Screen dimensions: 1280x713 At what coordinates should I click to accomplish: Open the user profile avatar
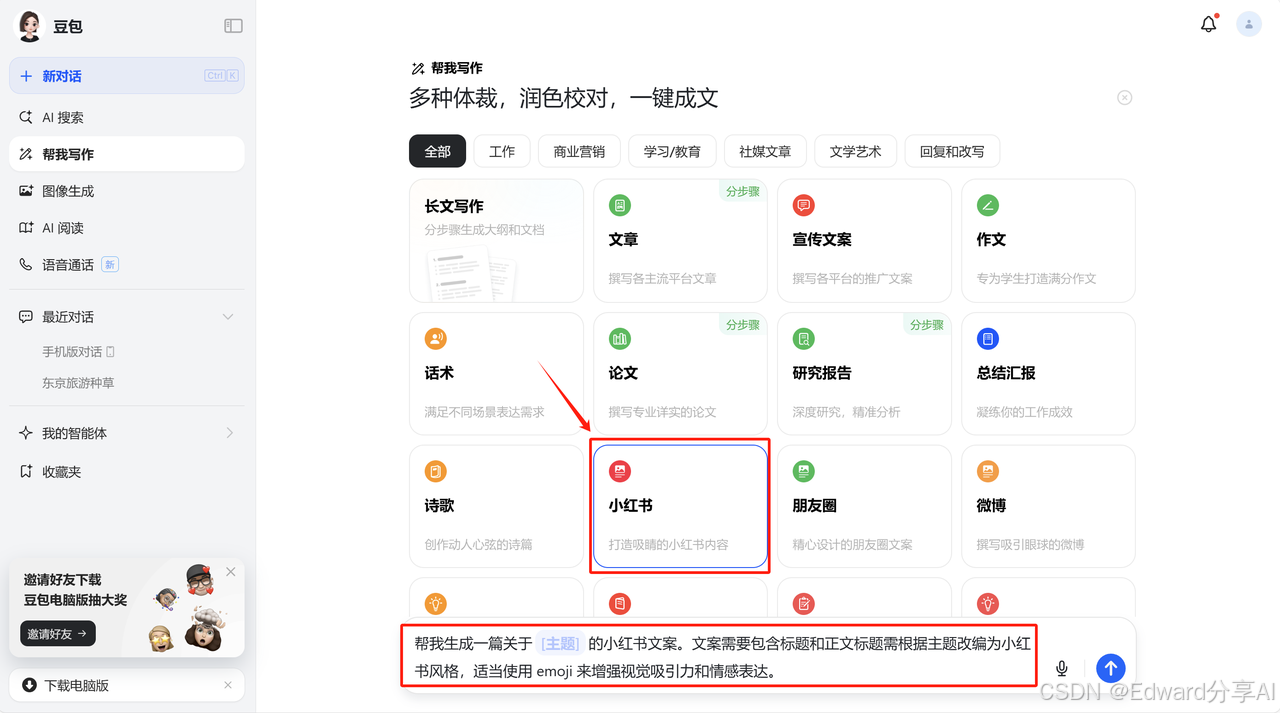(x=1249, y=24)
